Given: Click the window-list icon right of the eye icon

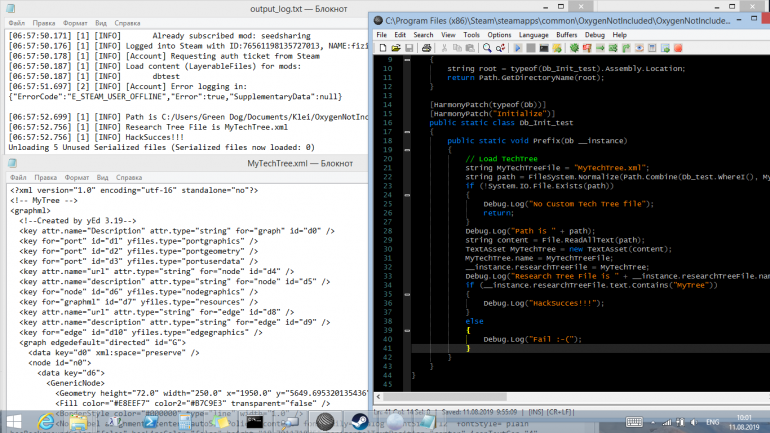Looking at the screenshot, I should pos(652,48).
